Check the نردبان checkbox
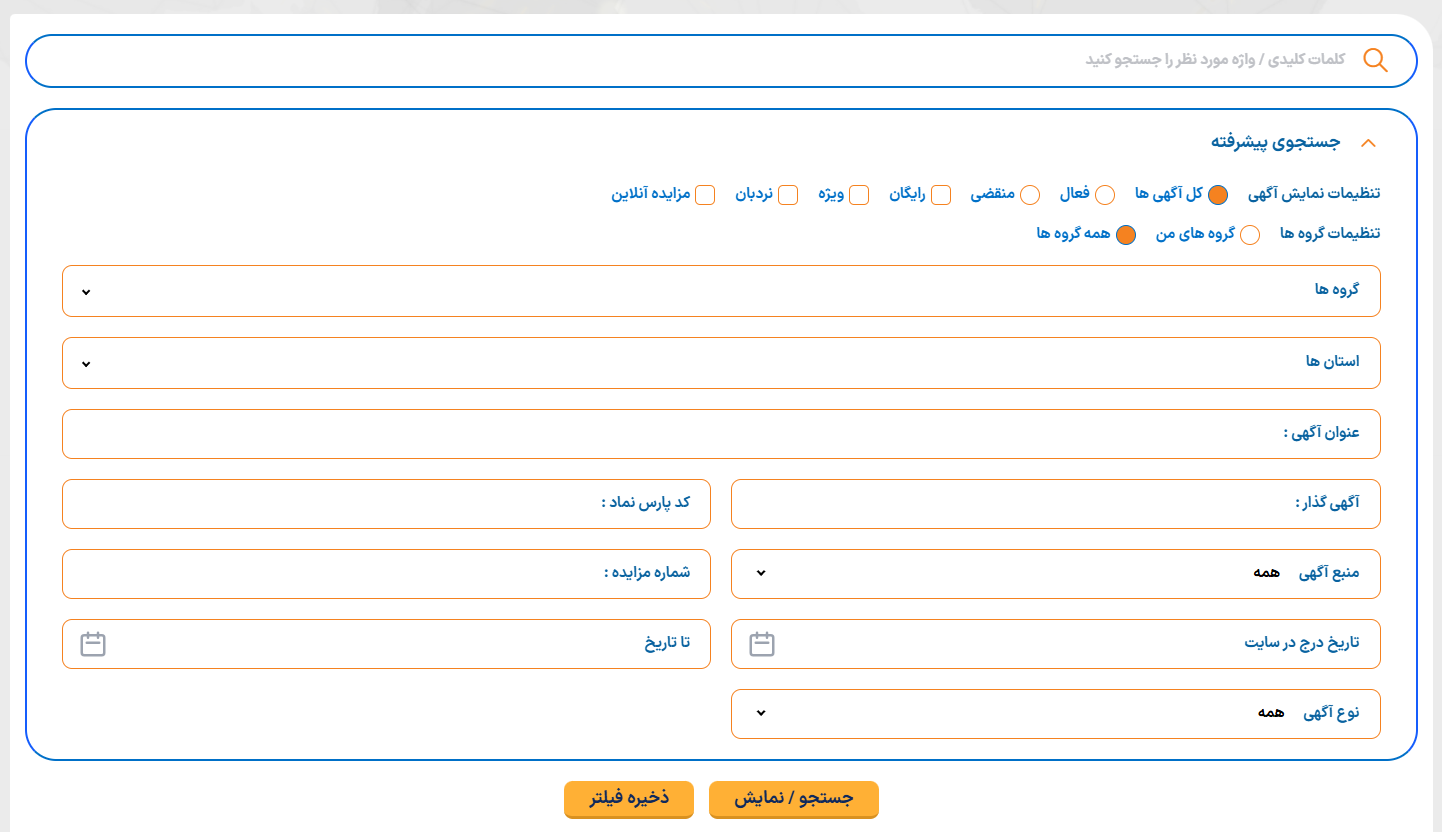 click(788, 195)
